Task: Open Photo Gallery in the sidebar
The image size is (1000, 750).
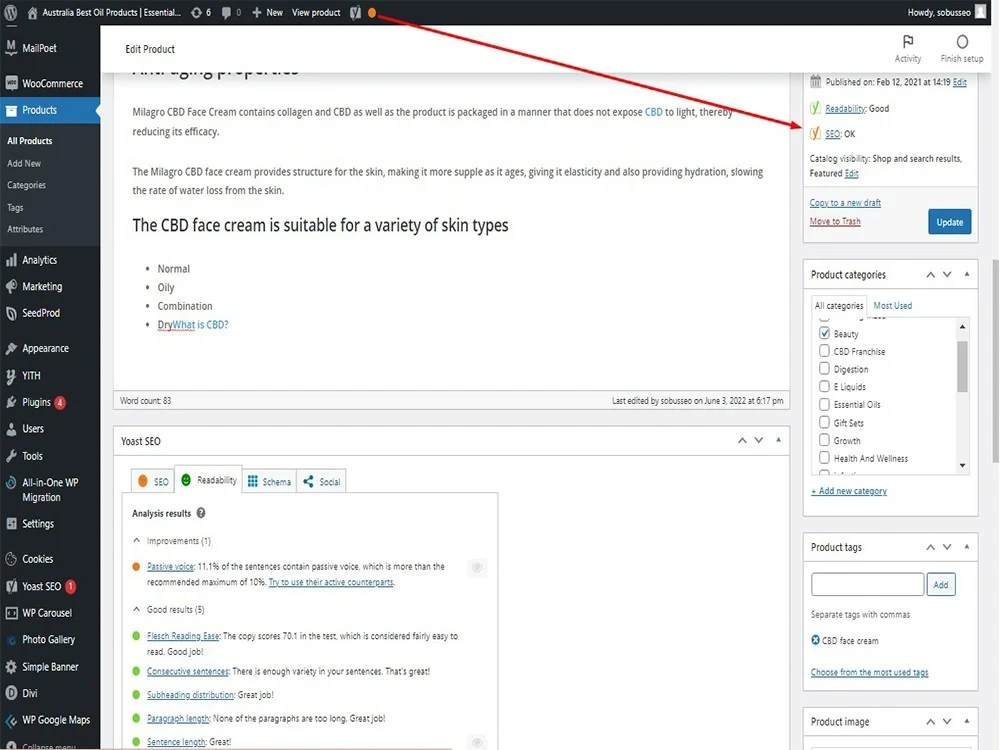Action: [x=50, y=639]
